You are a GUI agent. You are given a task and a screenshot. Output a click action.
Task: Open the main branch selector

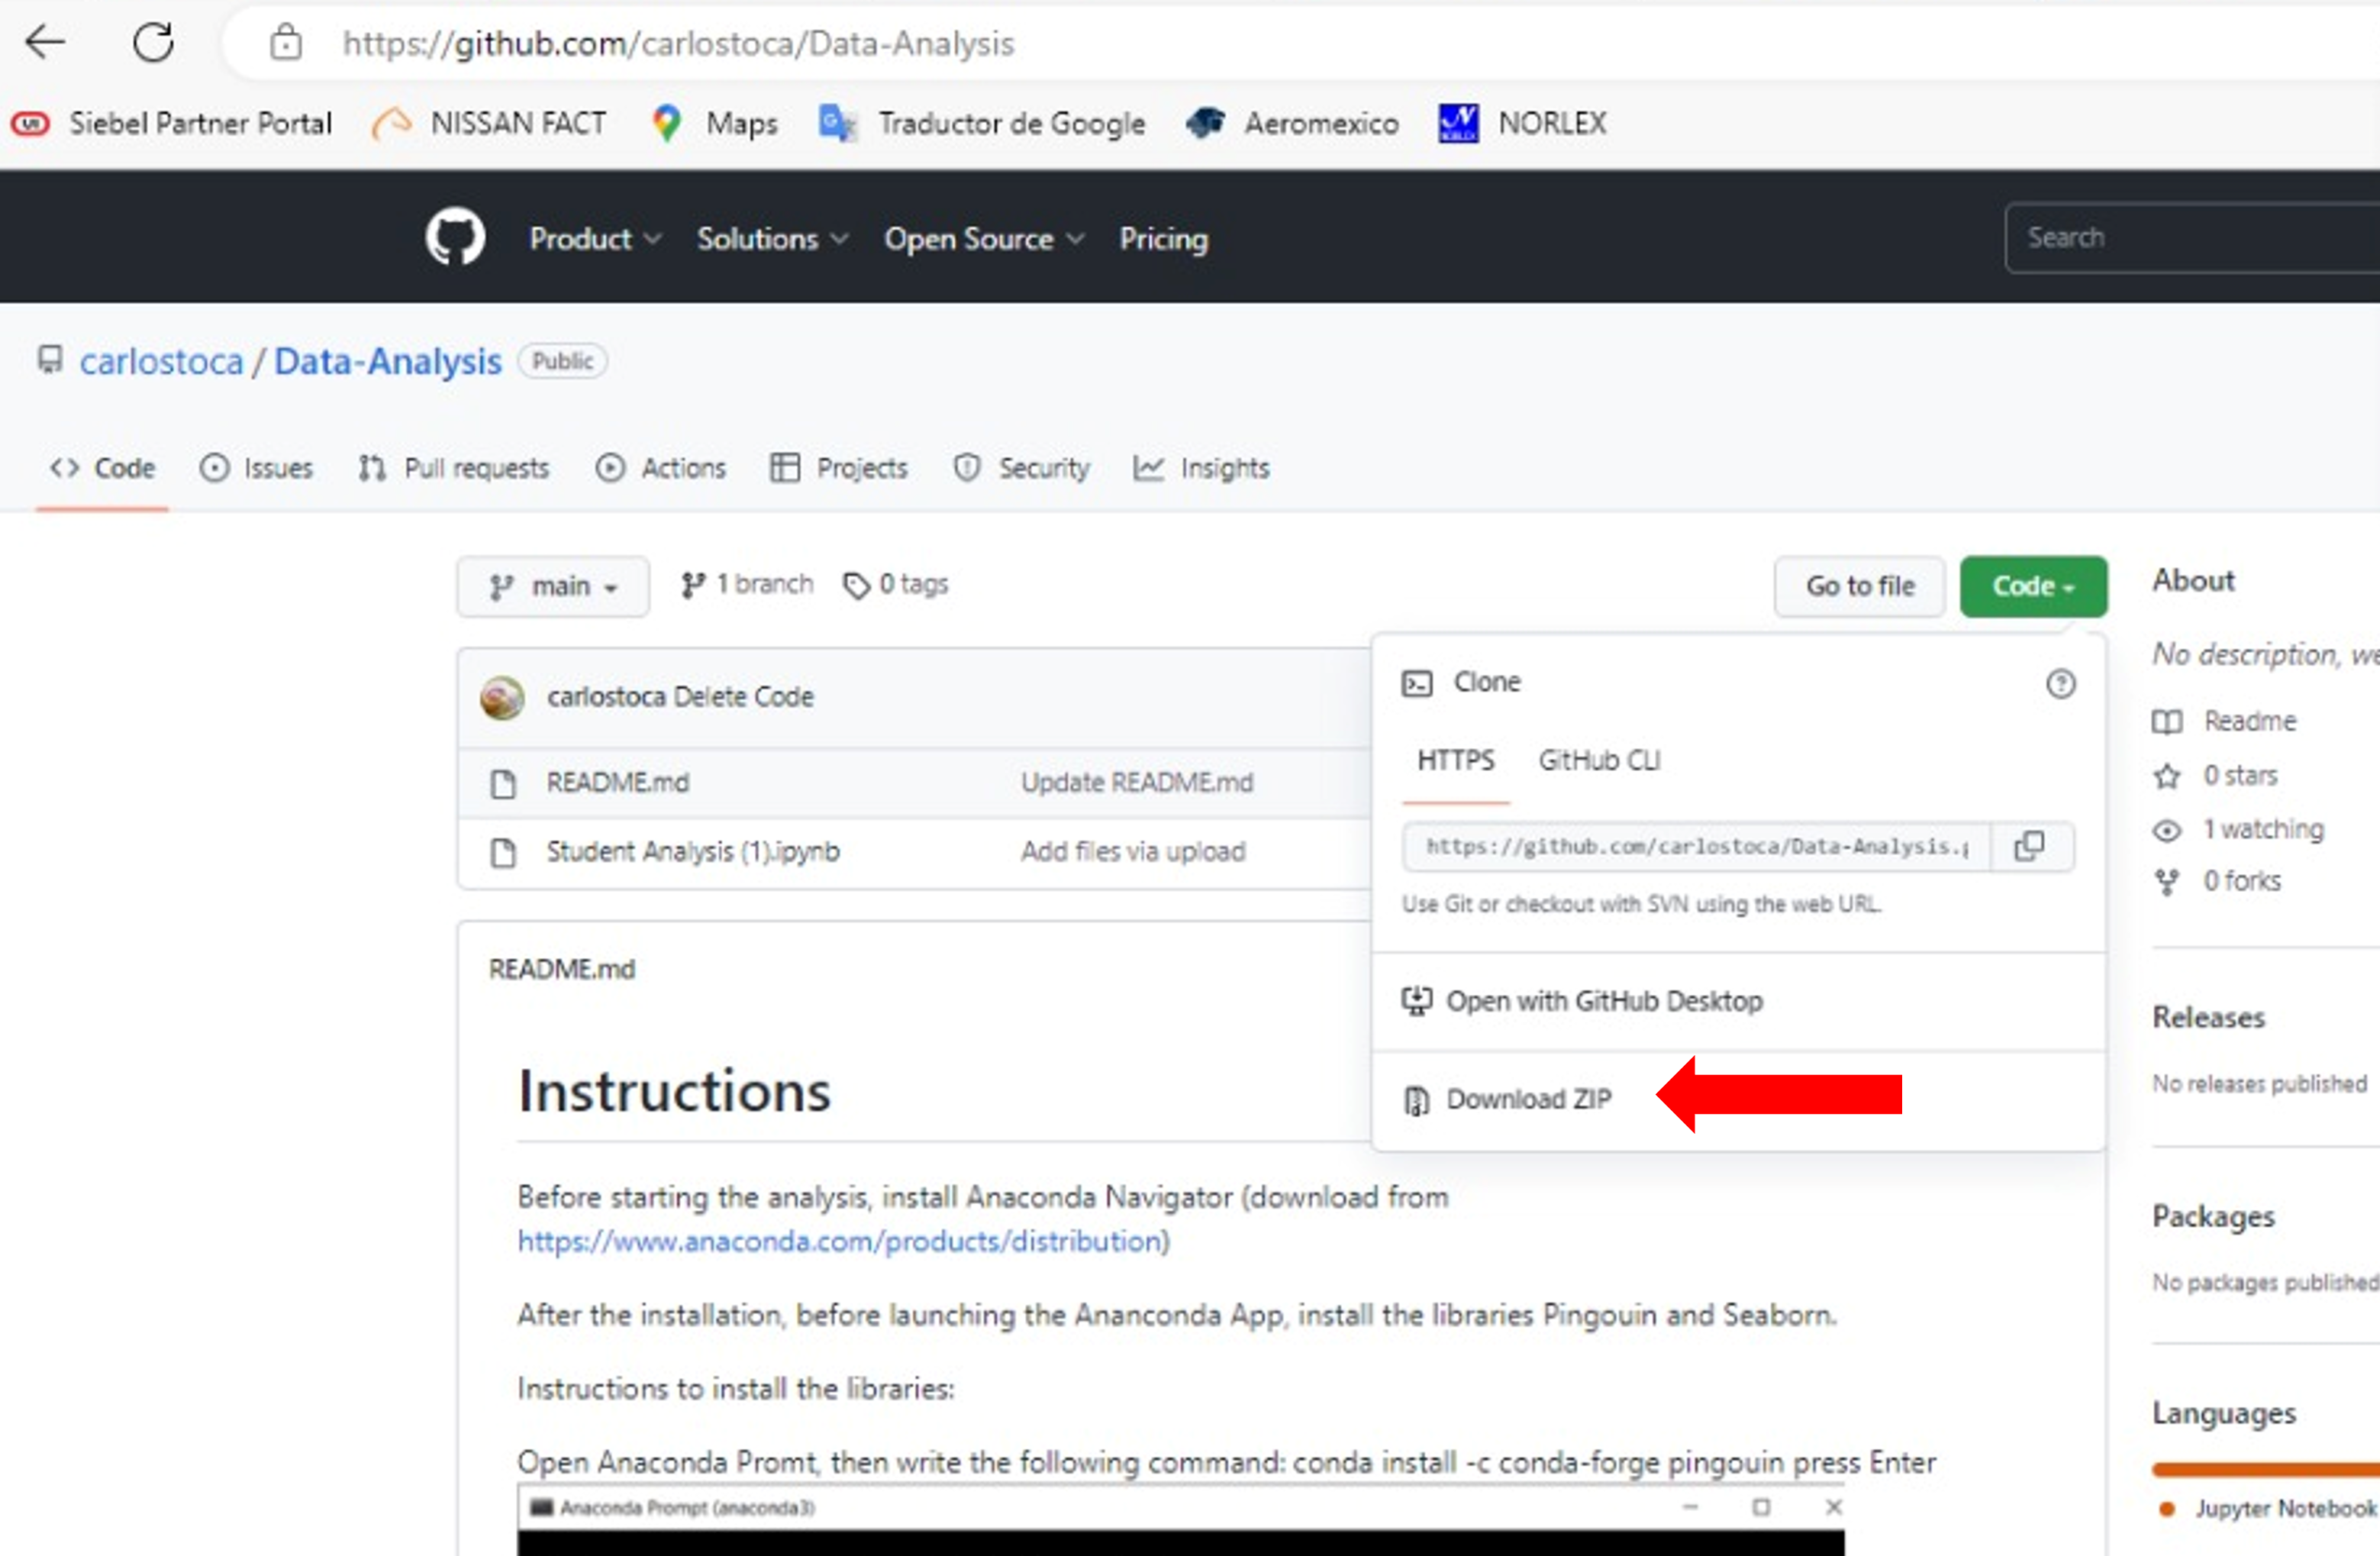pyautogui.click(x=553, y=586)
